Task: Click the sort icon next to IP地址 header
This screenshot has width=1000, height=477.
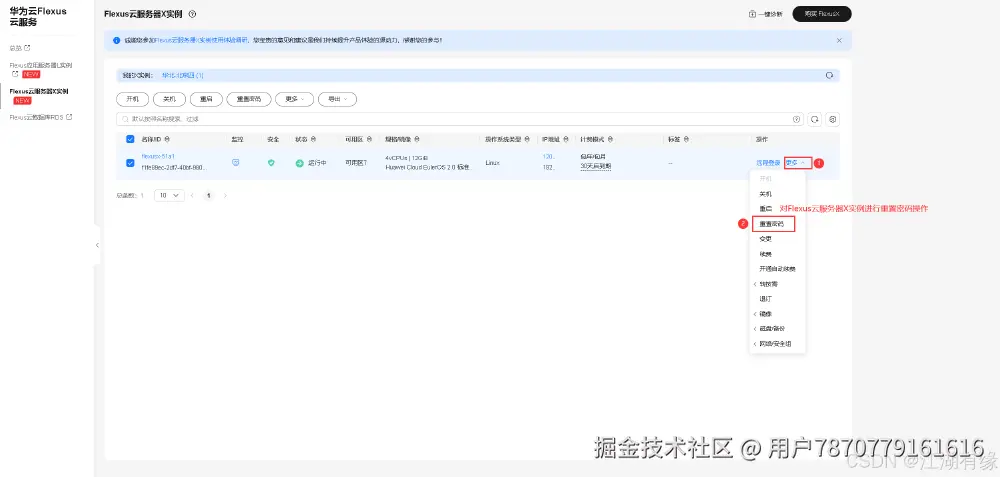Action: (x=564, y=139)
